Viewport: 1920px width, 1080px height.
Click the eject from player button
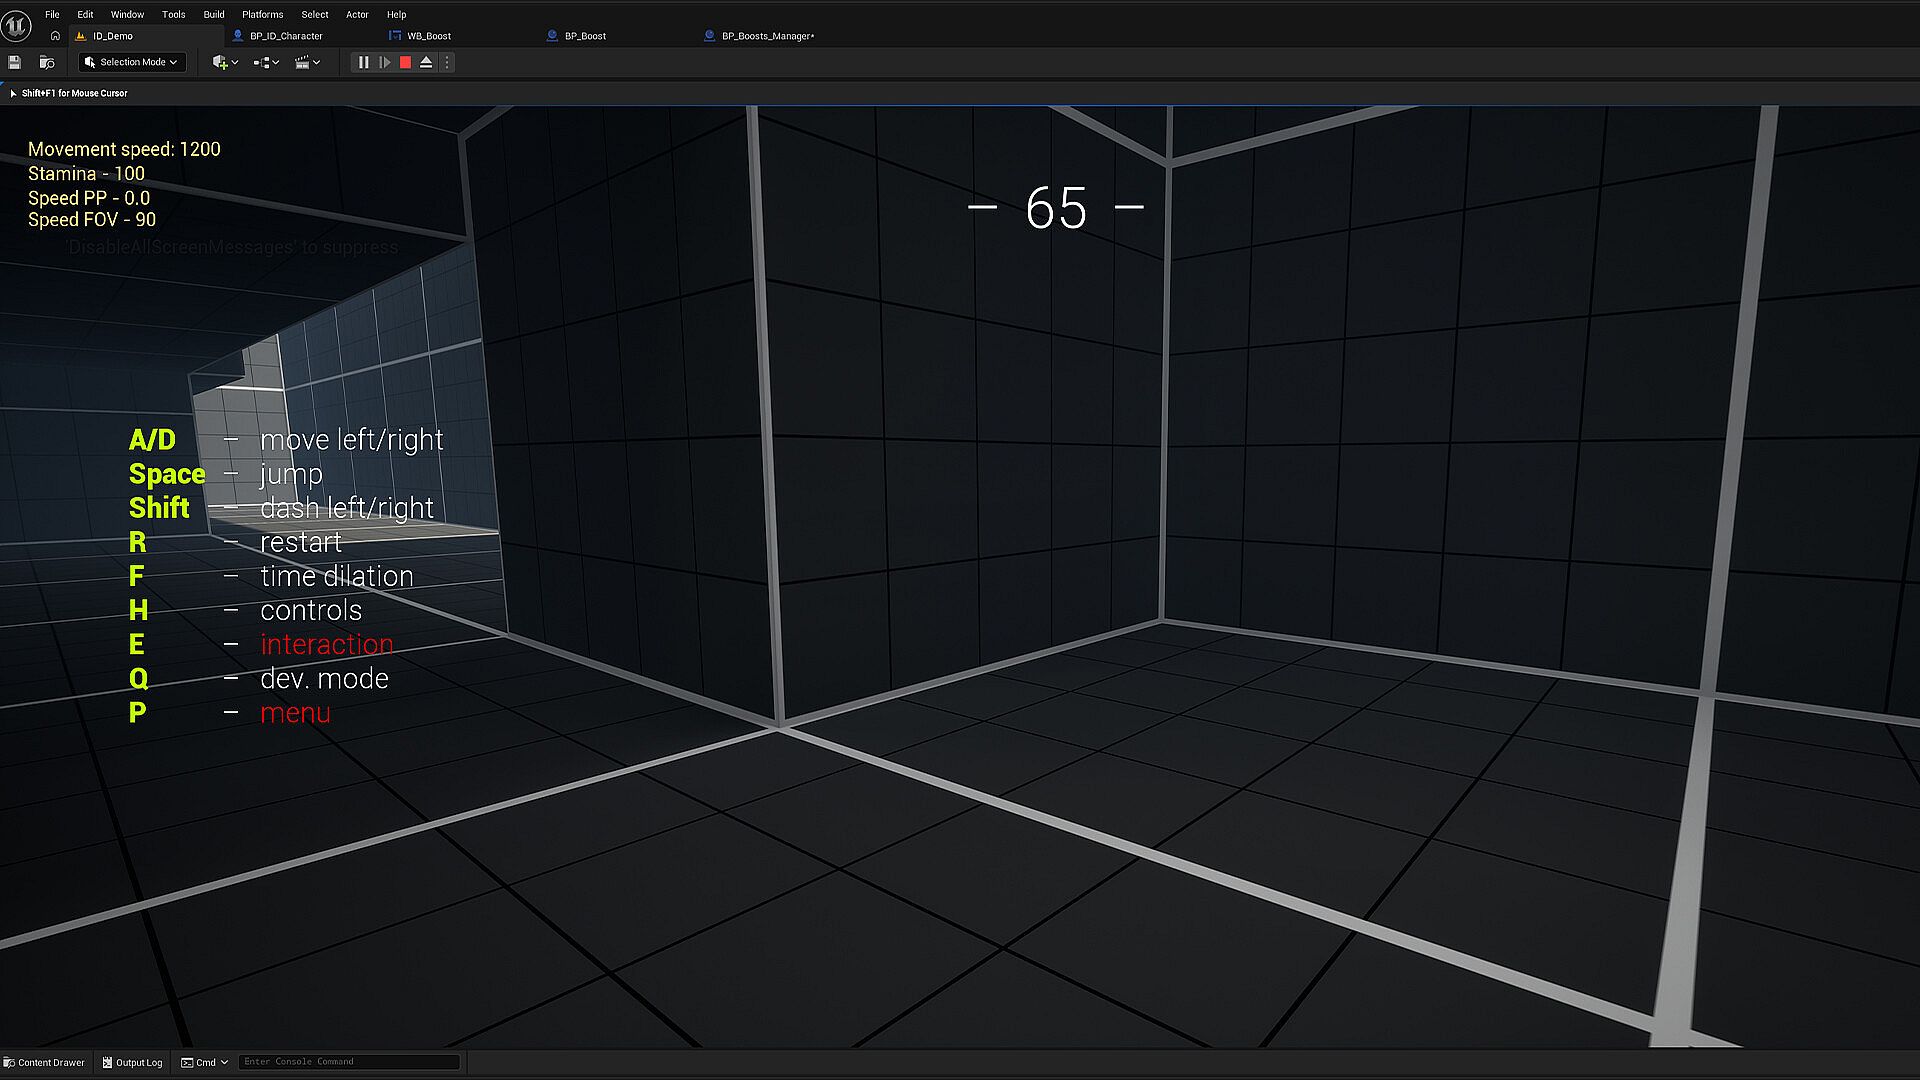pos(426,62)
